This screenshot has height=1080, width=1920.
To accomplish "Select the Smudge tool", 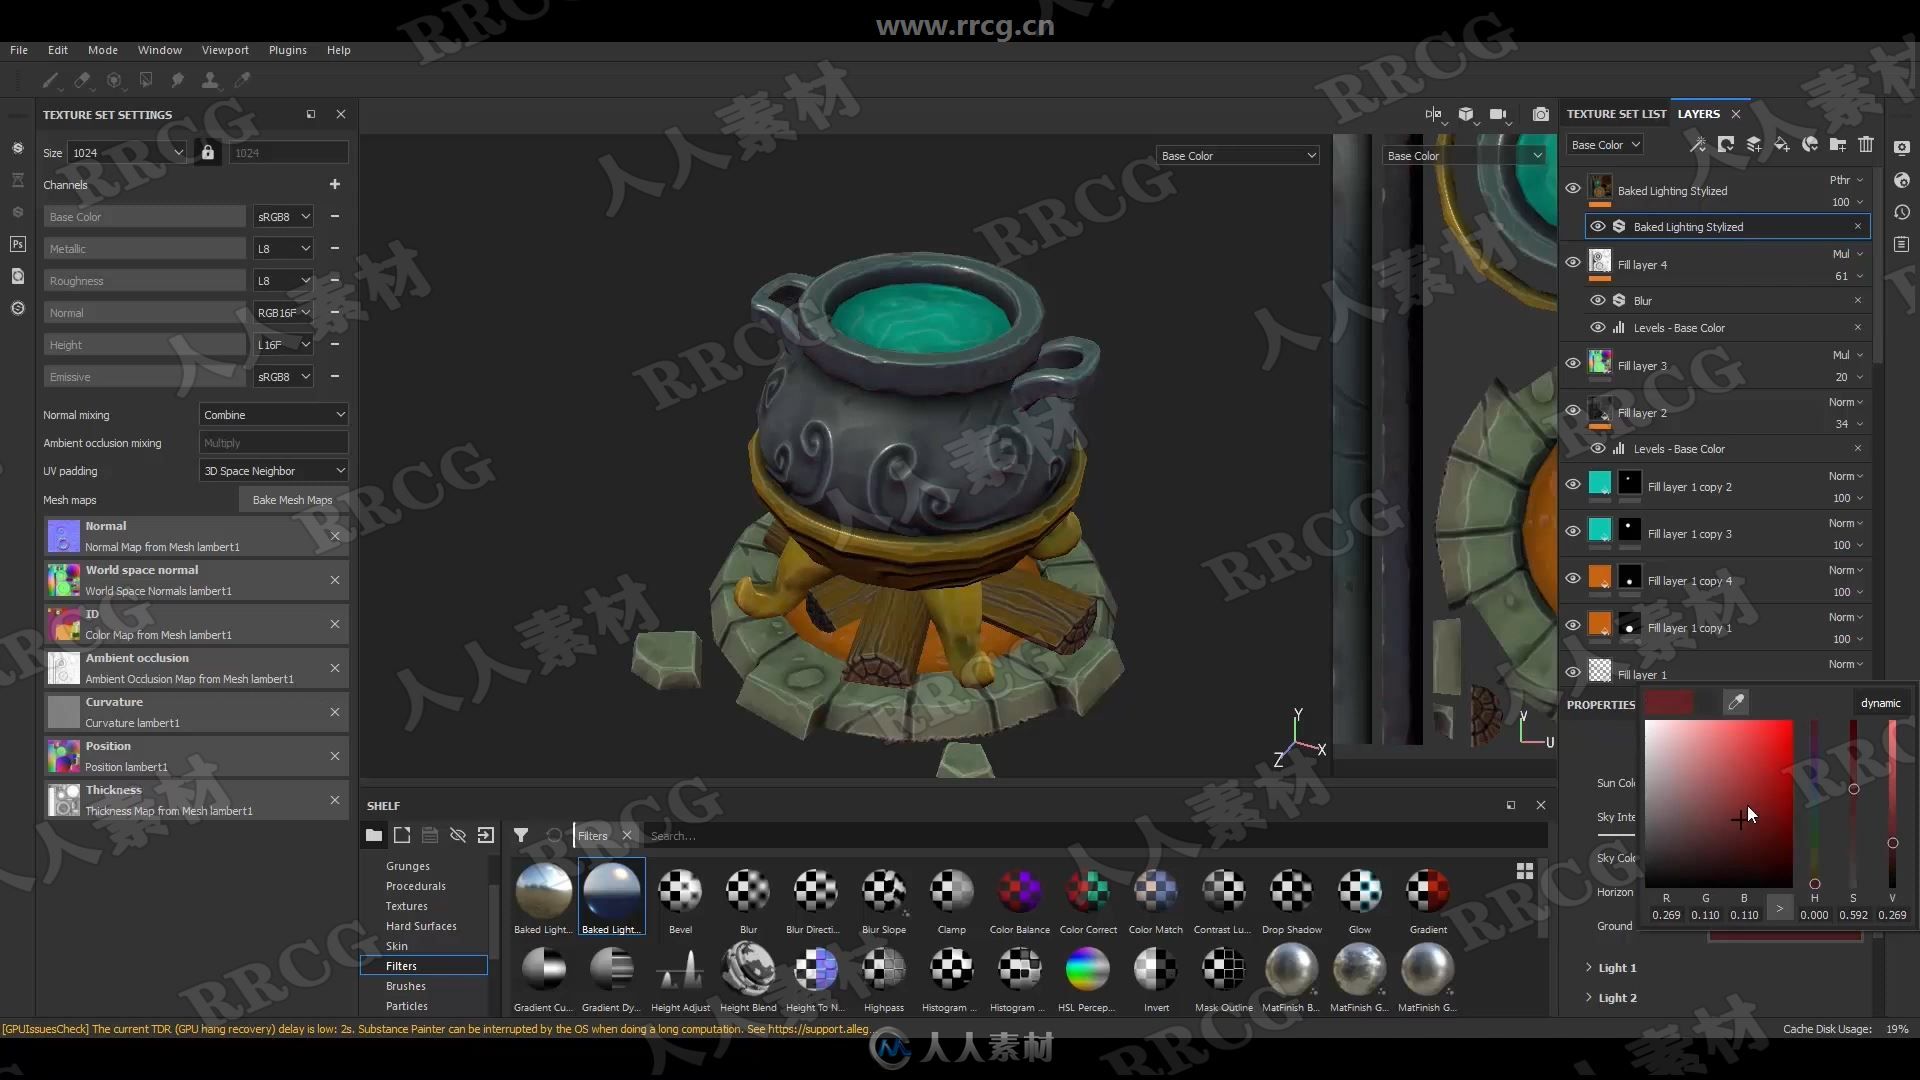I will tap(178, 81).
